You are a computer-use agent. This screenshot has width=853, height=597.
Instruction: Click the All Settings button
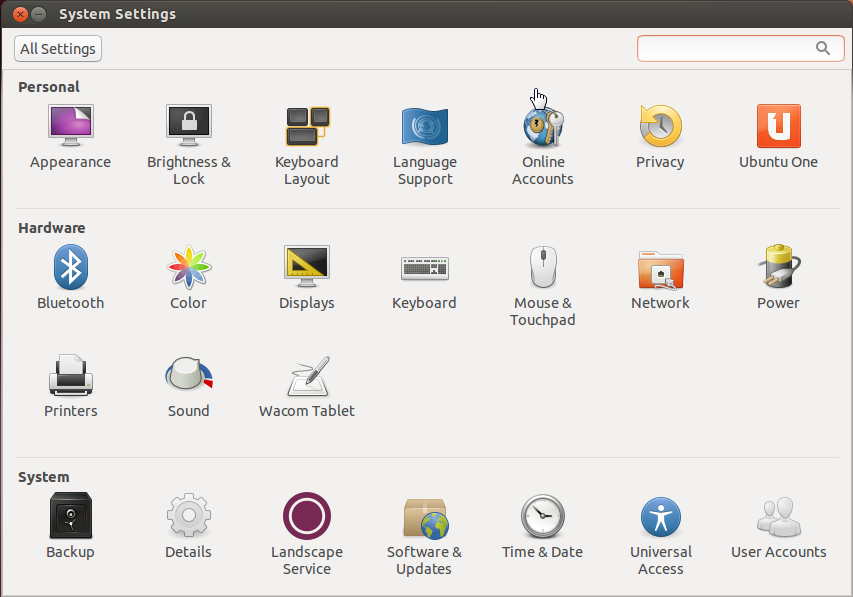pyautogui.click(x=58, y=48)
